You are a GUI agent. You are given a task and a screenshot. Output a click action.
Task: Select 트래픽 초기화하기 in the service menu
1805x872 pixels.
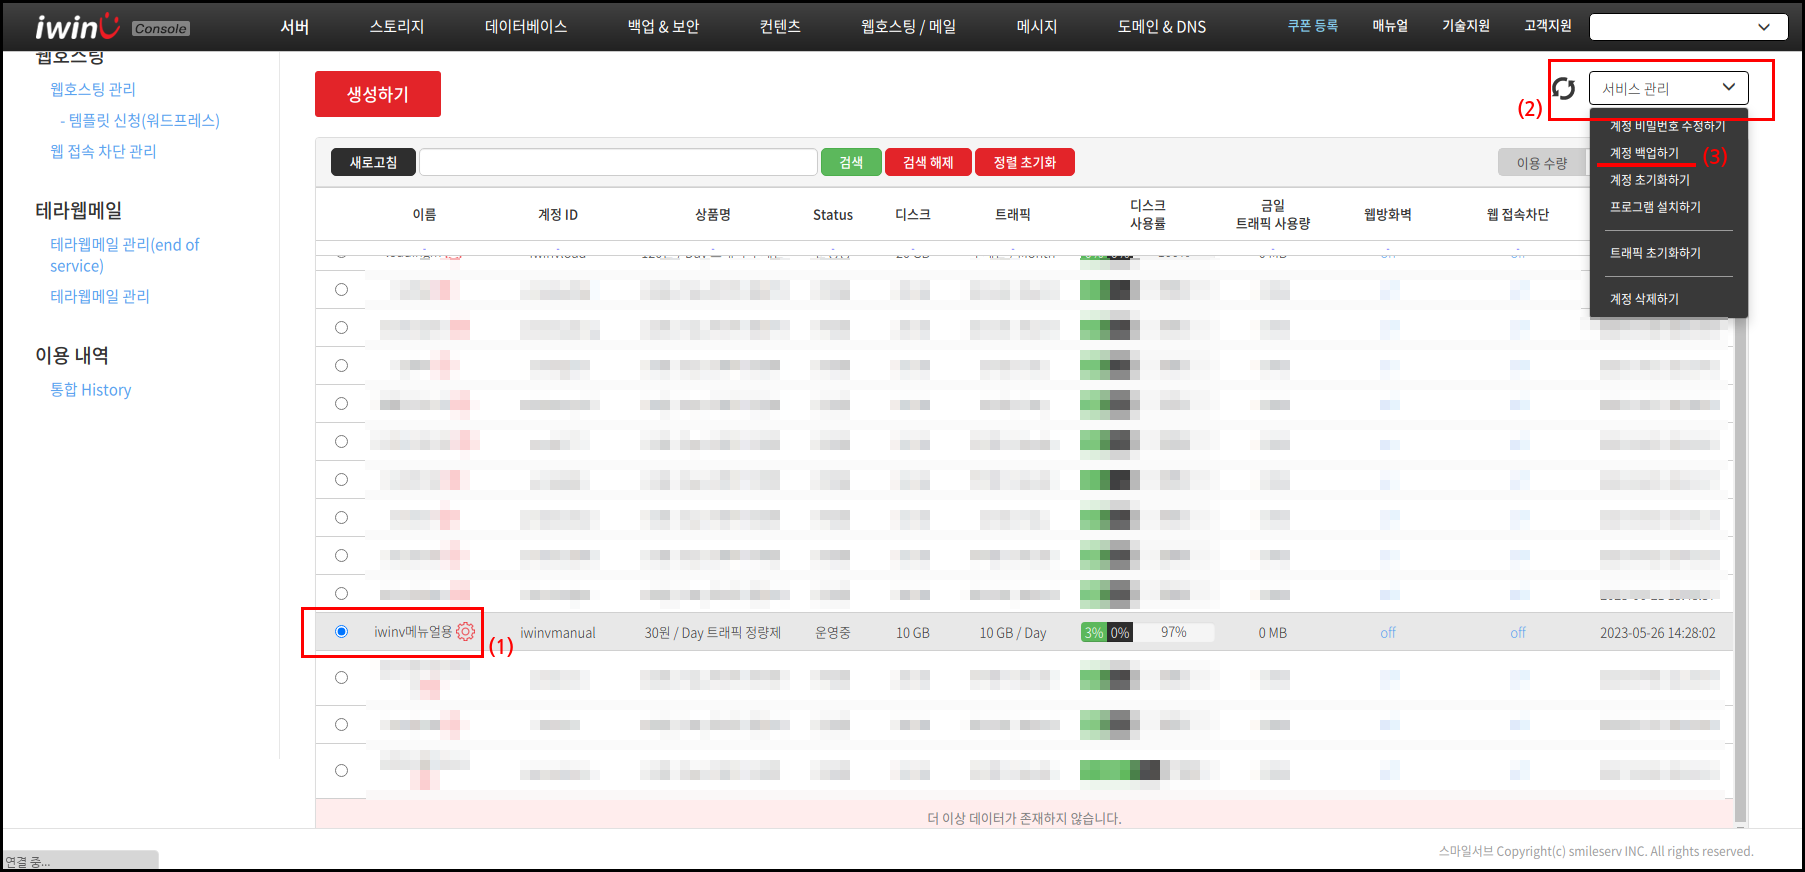point(1655,253)
